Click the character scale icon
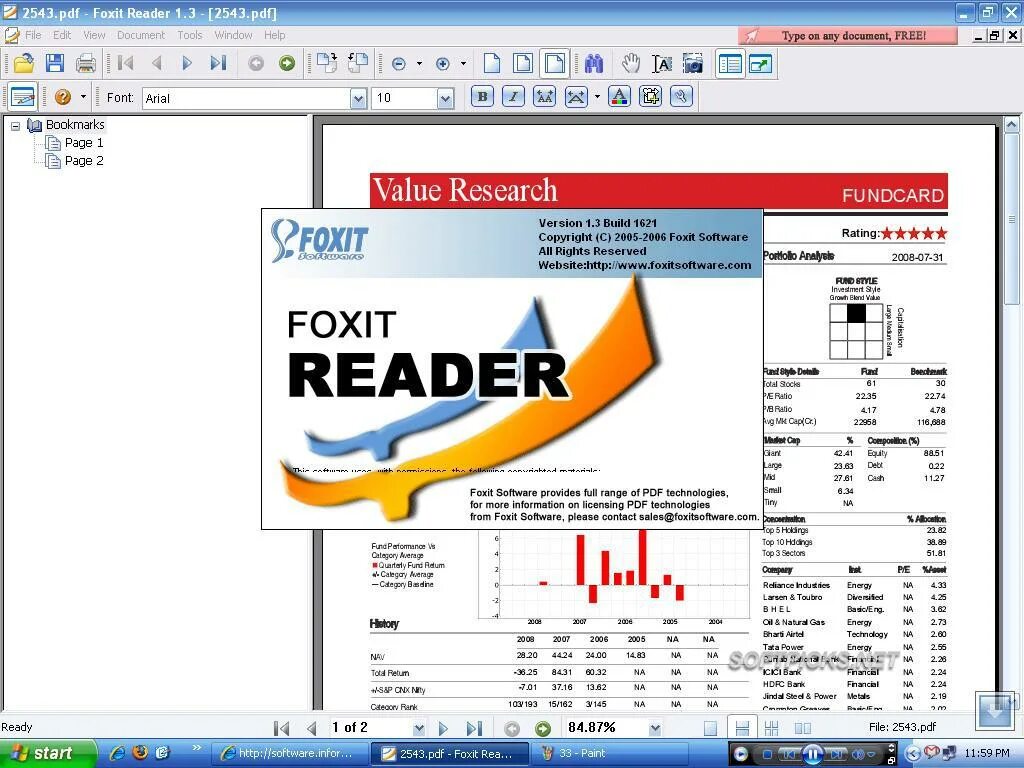The image size is (1024, 768). [576, 97]
